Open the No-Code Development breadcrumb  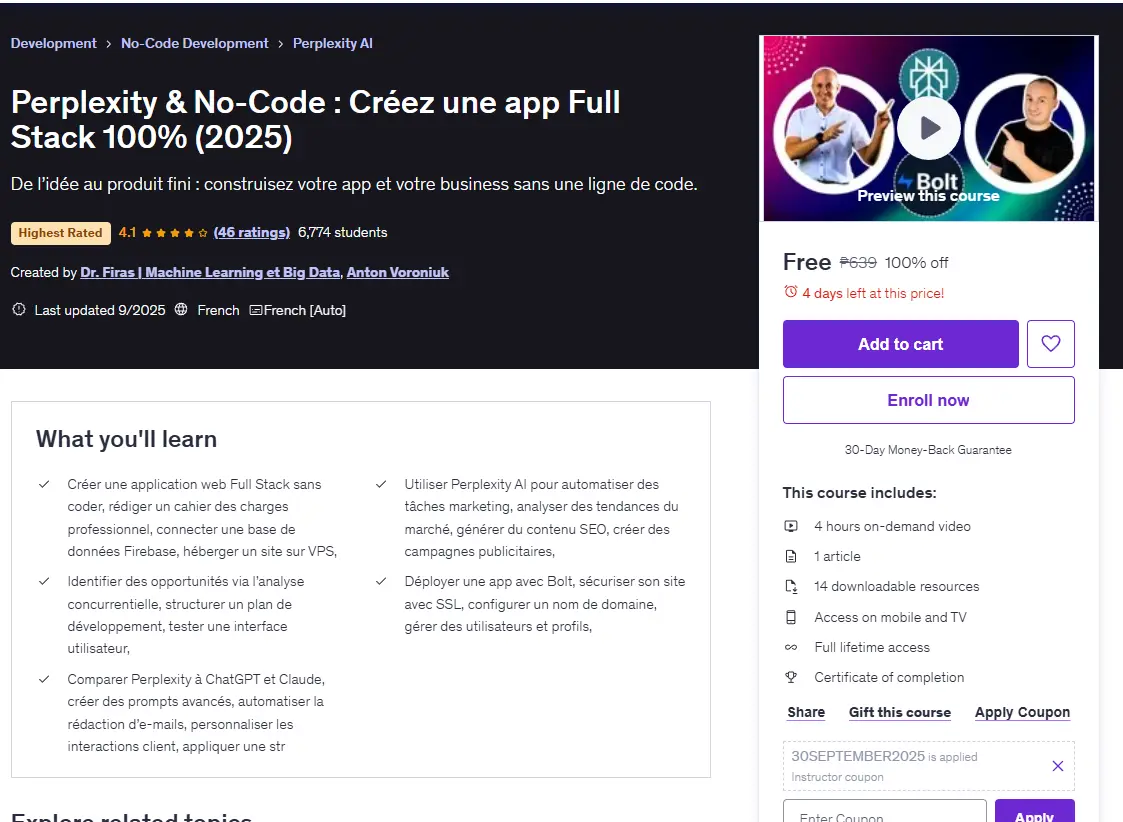click(x=195, y=43)
